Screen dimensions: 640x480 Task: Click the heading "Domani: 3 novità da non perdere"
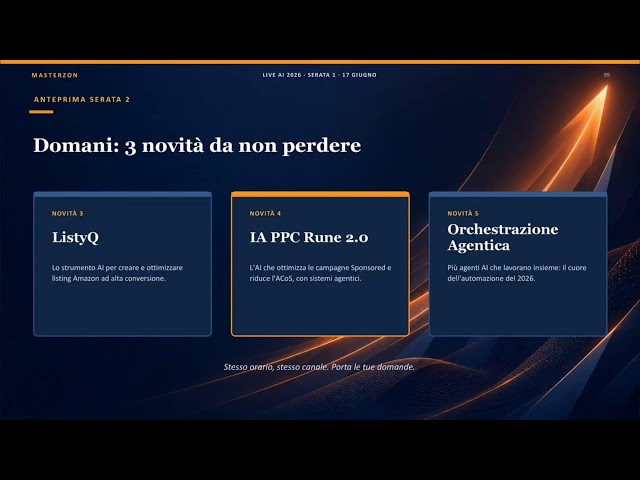point(197,146)
